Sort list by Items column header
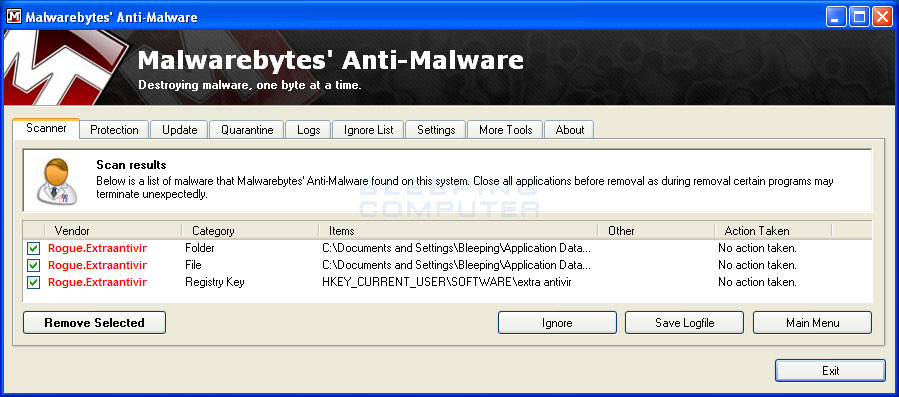Viewport: 899px width, 397px height. 458,231
